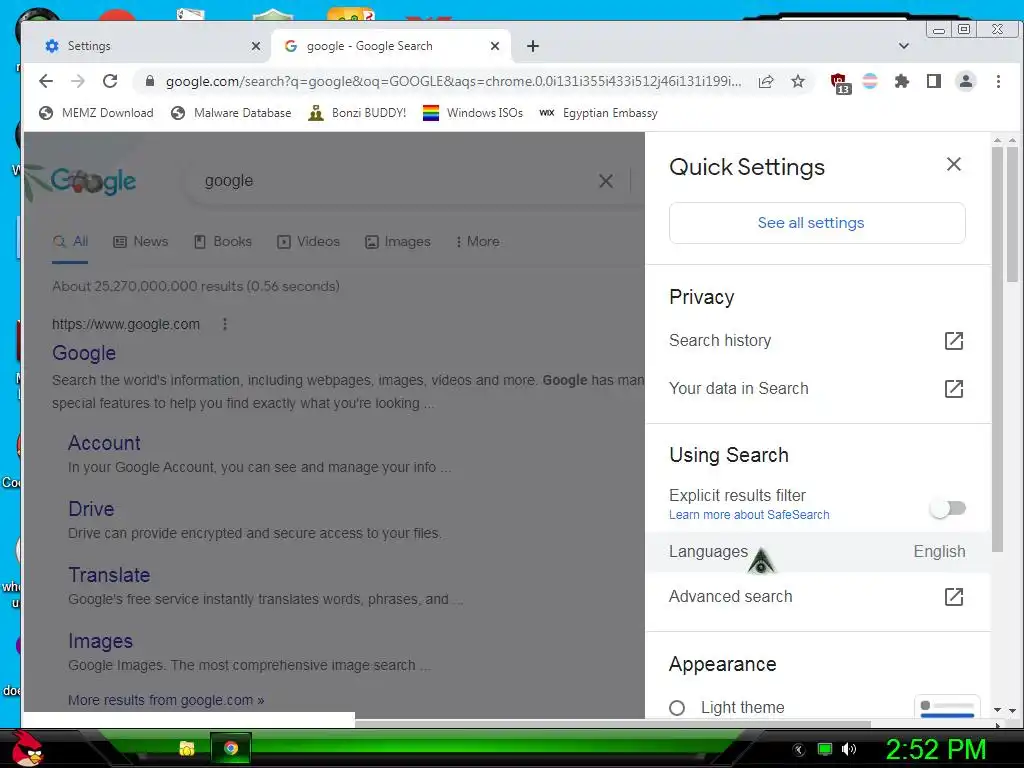Click the google search box

pyautogui.click(x=392, y=181)
